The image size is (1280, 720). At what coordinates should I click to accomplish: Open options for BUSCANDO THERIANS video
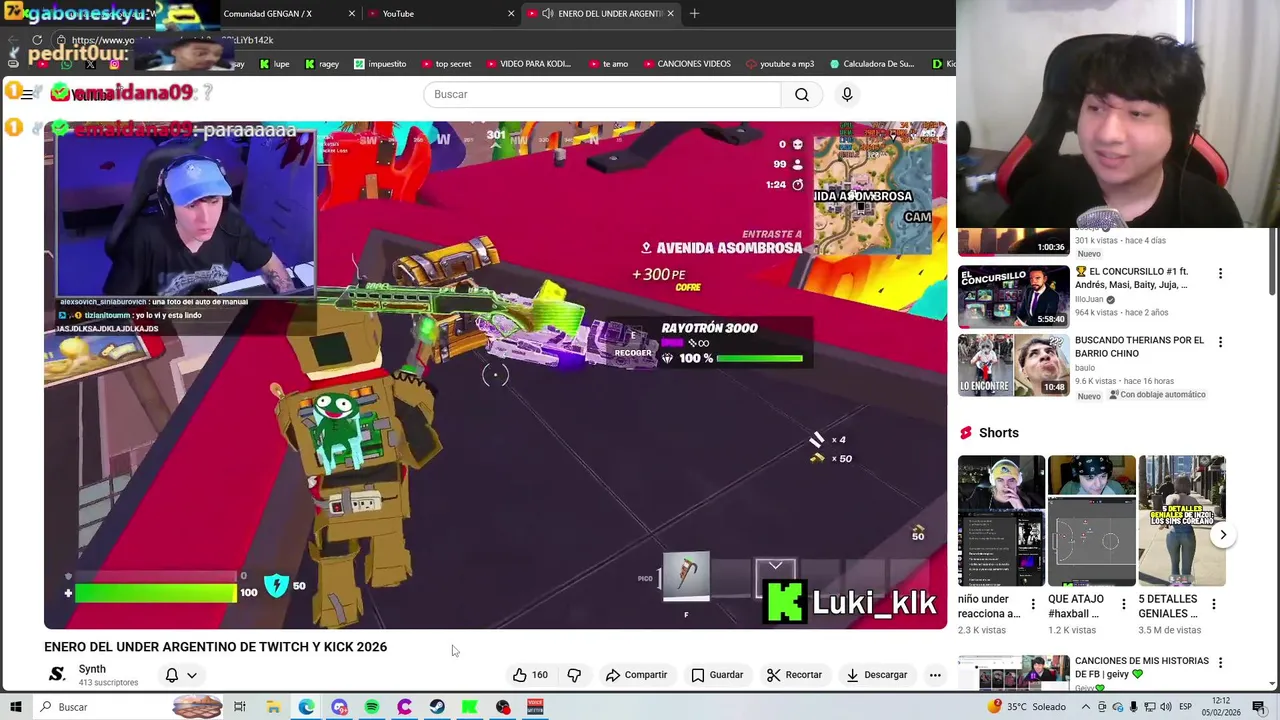1220,342
